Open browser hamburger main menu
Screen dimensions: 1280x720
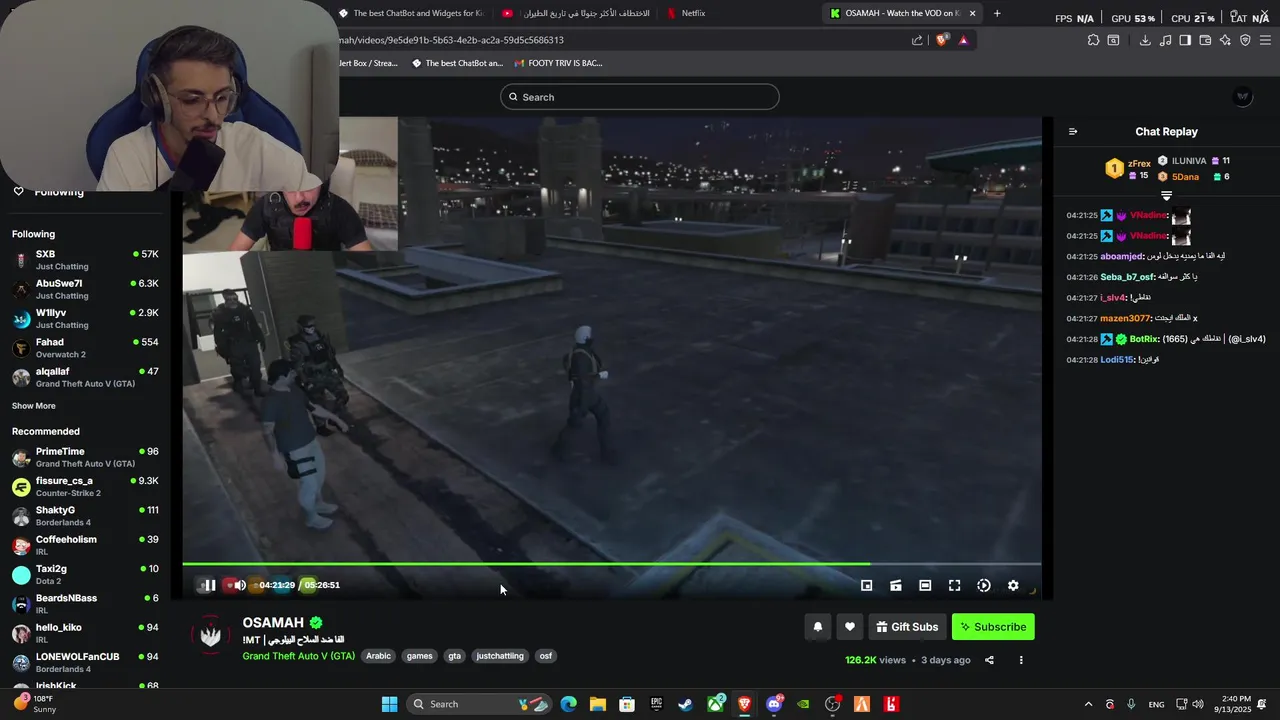click(x=1265, y=40)
